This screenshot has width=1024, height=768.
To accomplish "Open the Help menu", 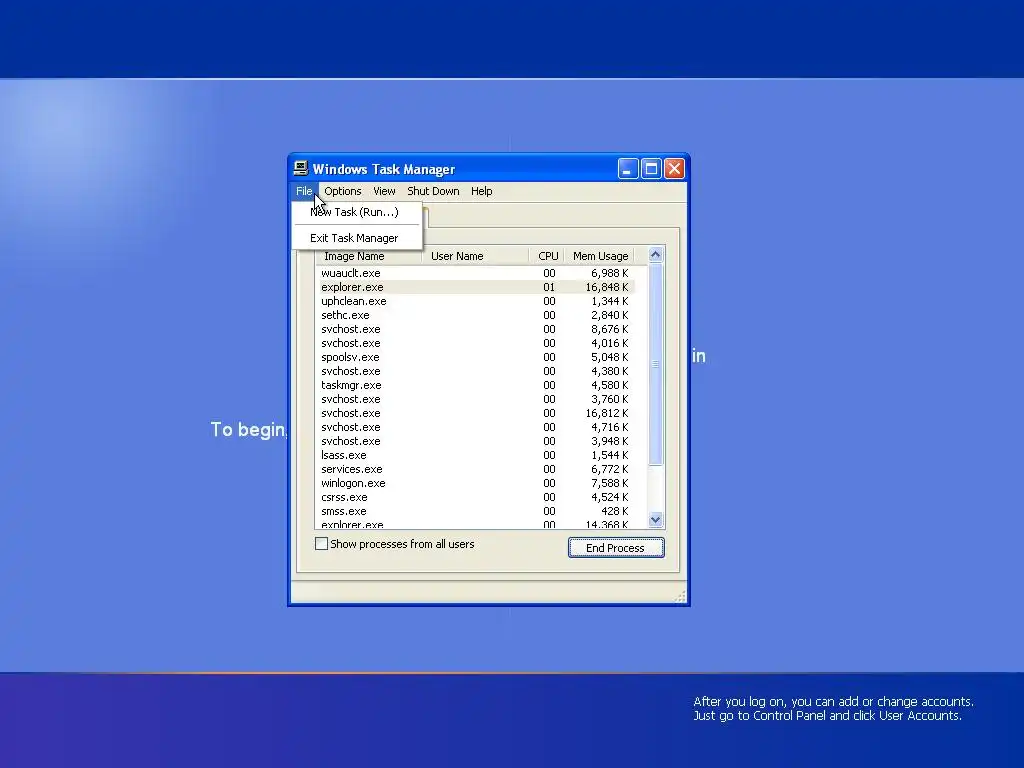I will tap(482, 191).
